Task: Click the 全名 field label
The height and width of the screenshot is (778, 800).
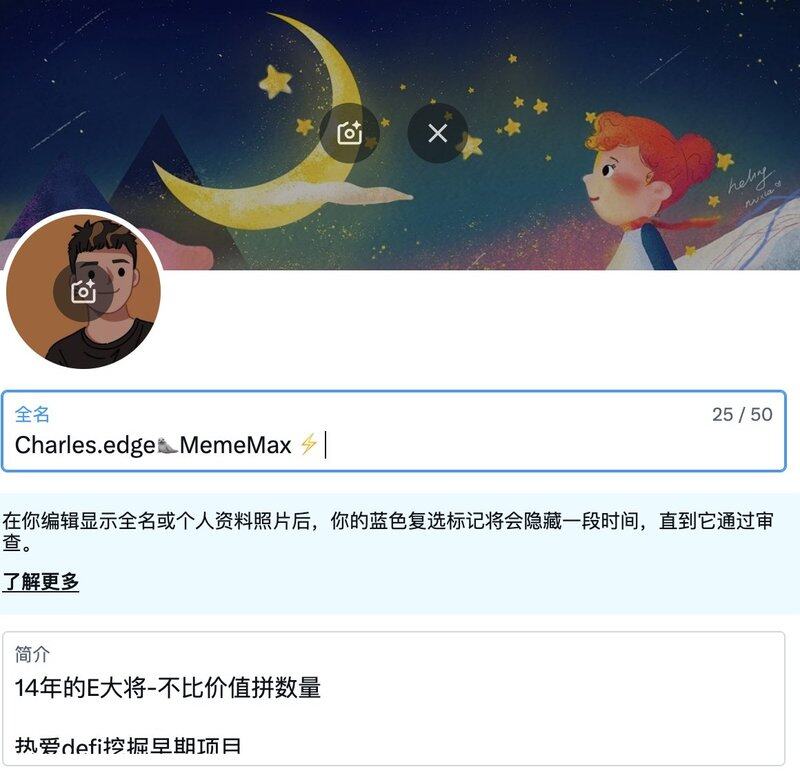Action: pyautogui.click(x=32, y=414)
